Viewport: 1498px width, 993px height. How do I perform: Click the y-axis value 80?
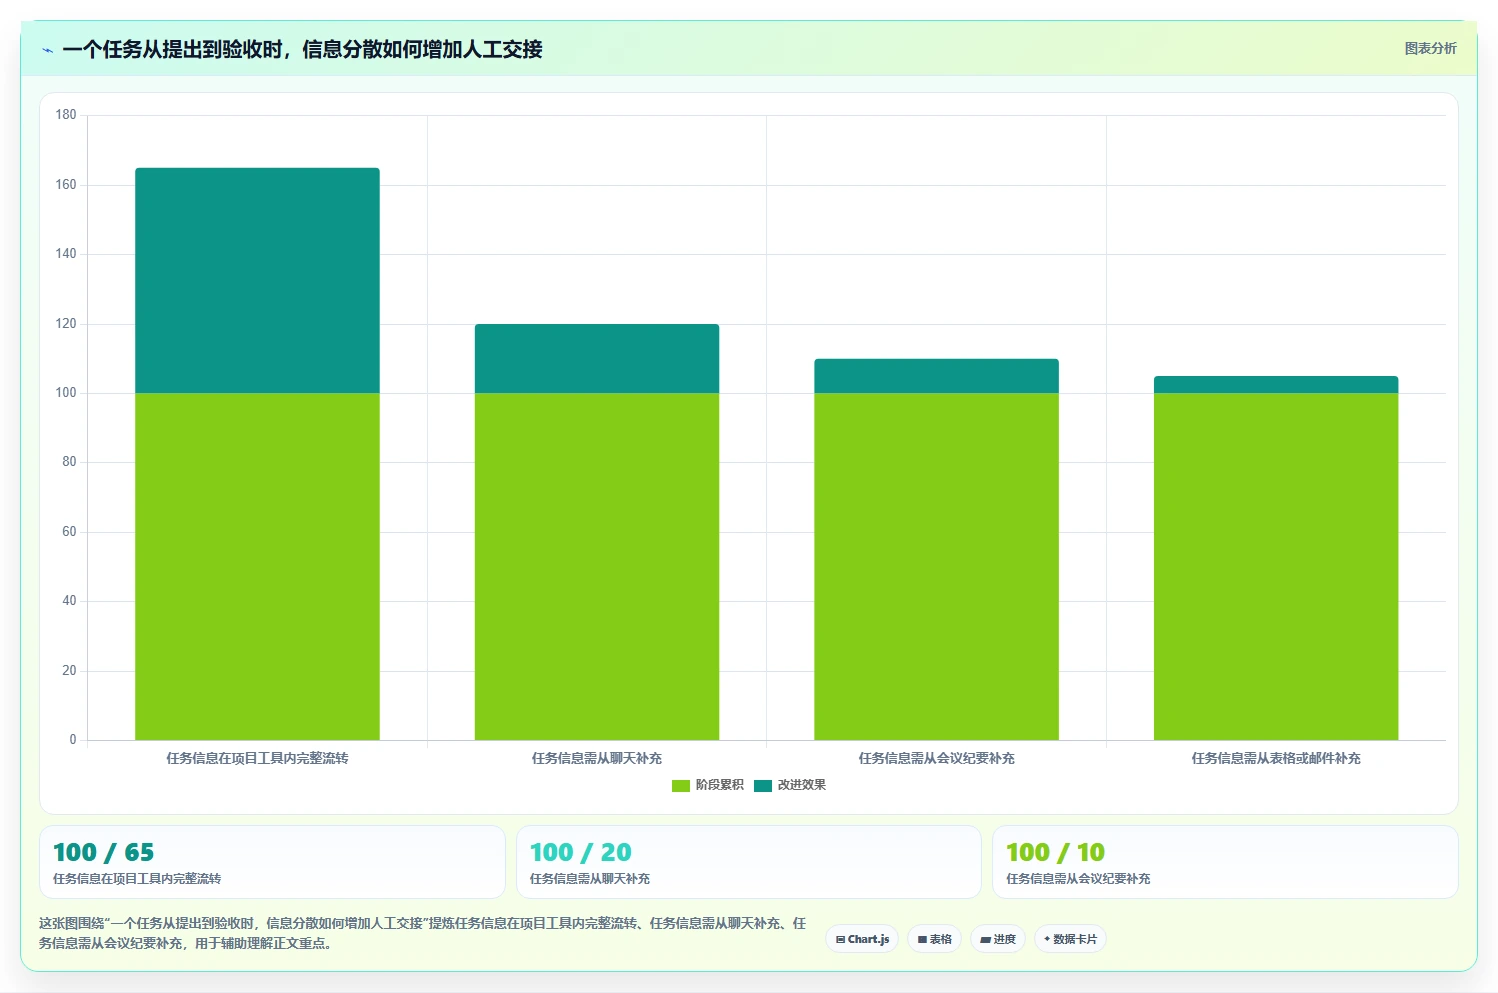pyautogui.click(x=69, y=462)
